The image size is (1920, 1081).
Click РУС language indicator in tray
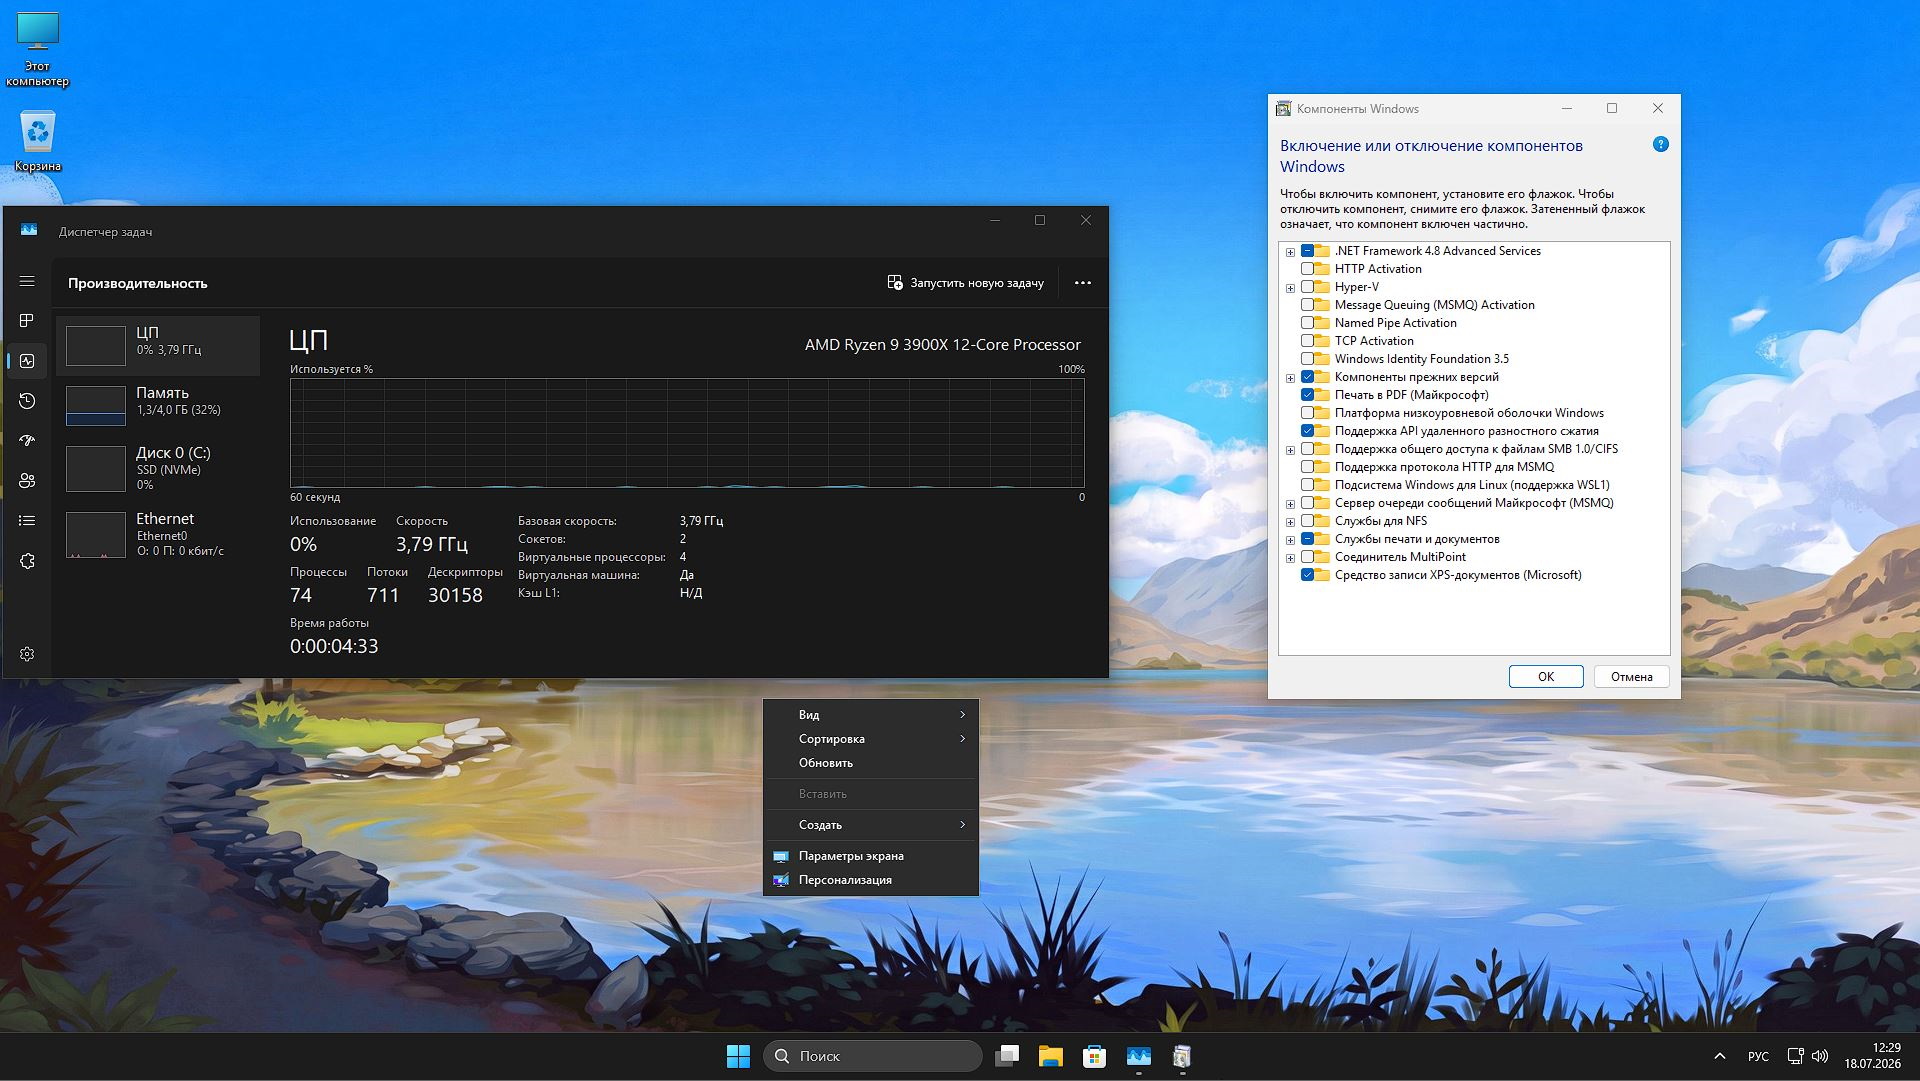click(x=1758, y=1056)
